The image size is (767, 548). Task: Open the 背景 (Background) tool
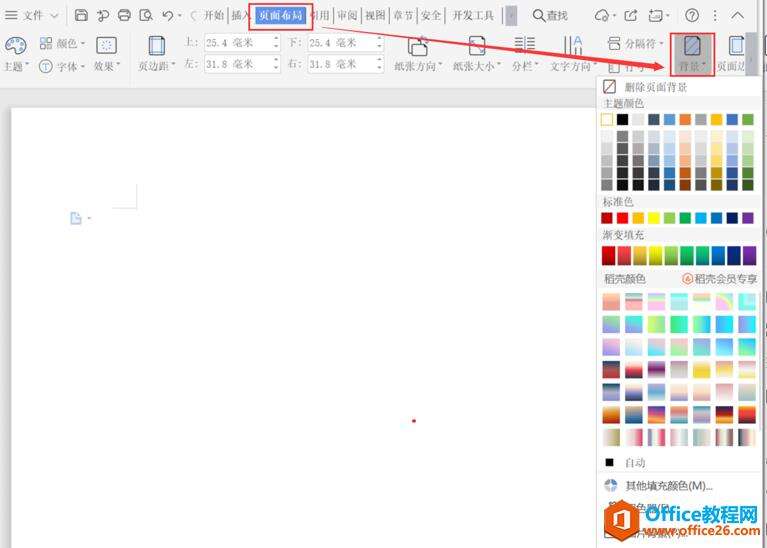tap(691, 52)
